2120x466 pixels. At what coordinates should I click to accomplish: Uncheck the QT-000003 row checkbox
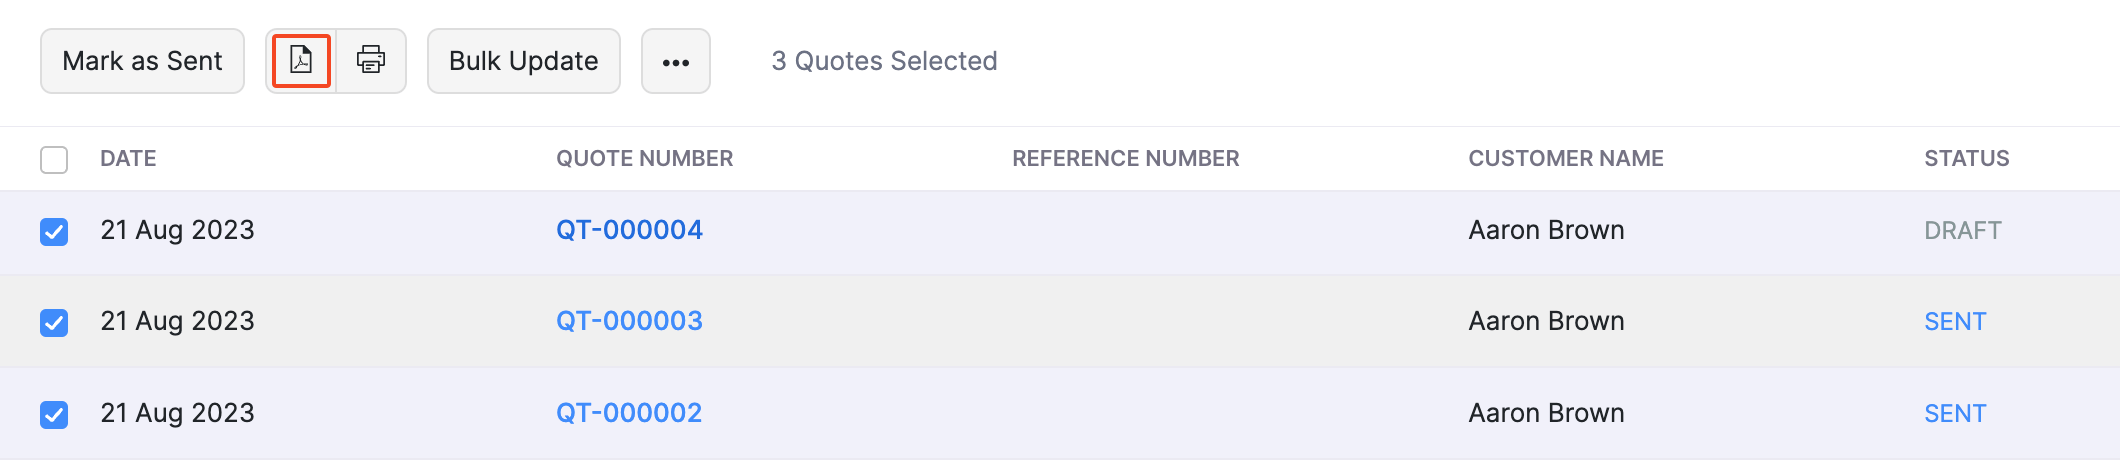[54, 323]
